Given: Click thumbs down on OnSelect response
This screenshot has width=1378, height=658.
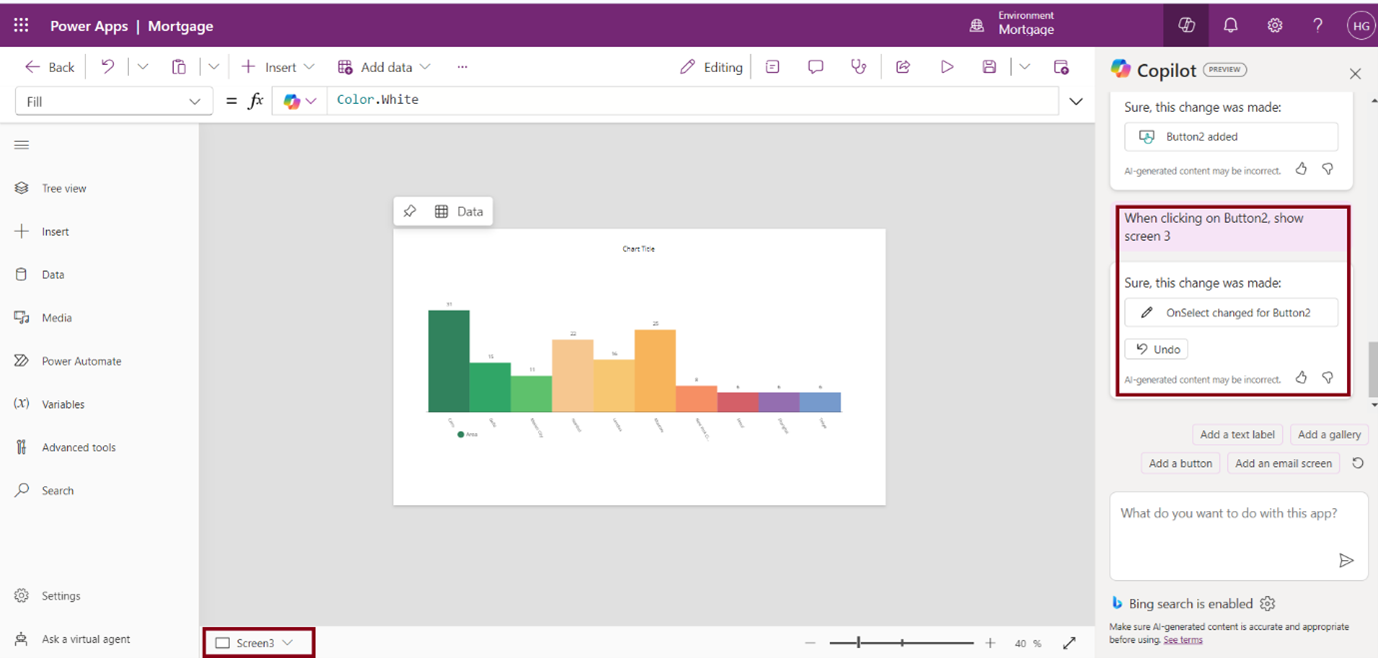Looking at the screenshot, I should tap(1328, 378).
